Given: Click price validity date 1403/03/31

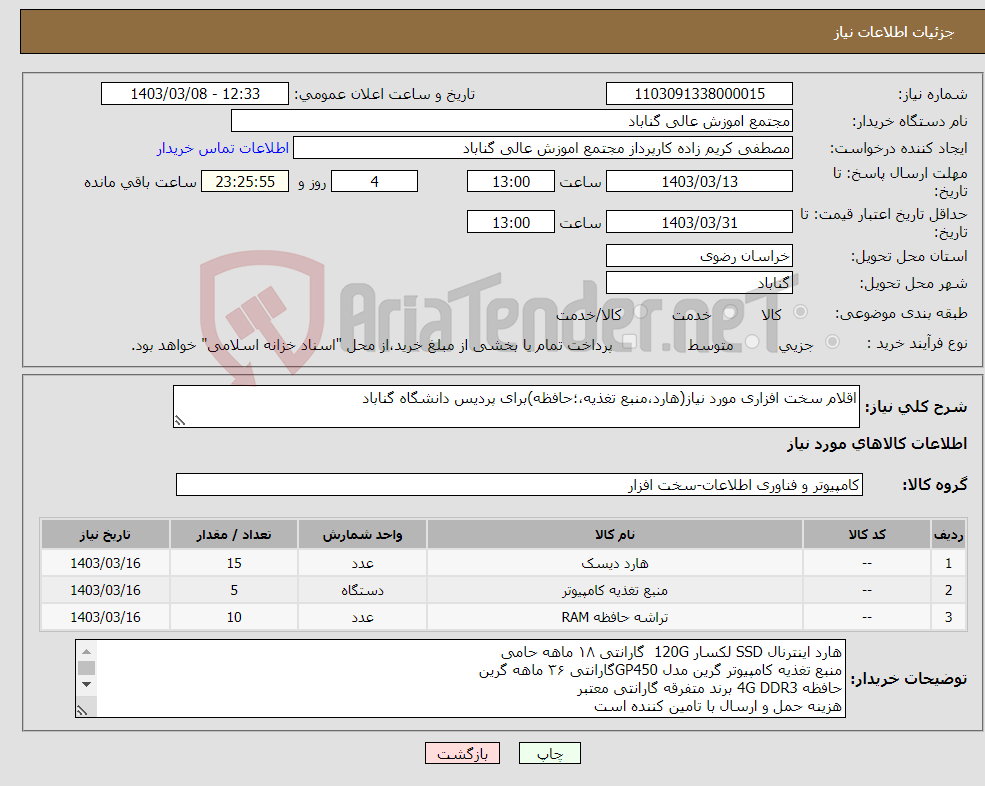Looking at the screenshot, I should click(699, 222).
